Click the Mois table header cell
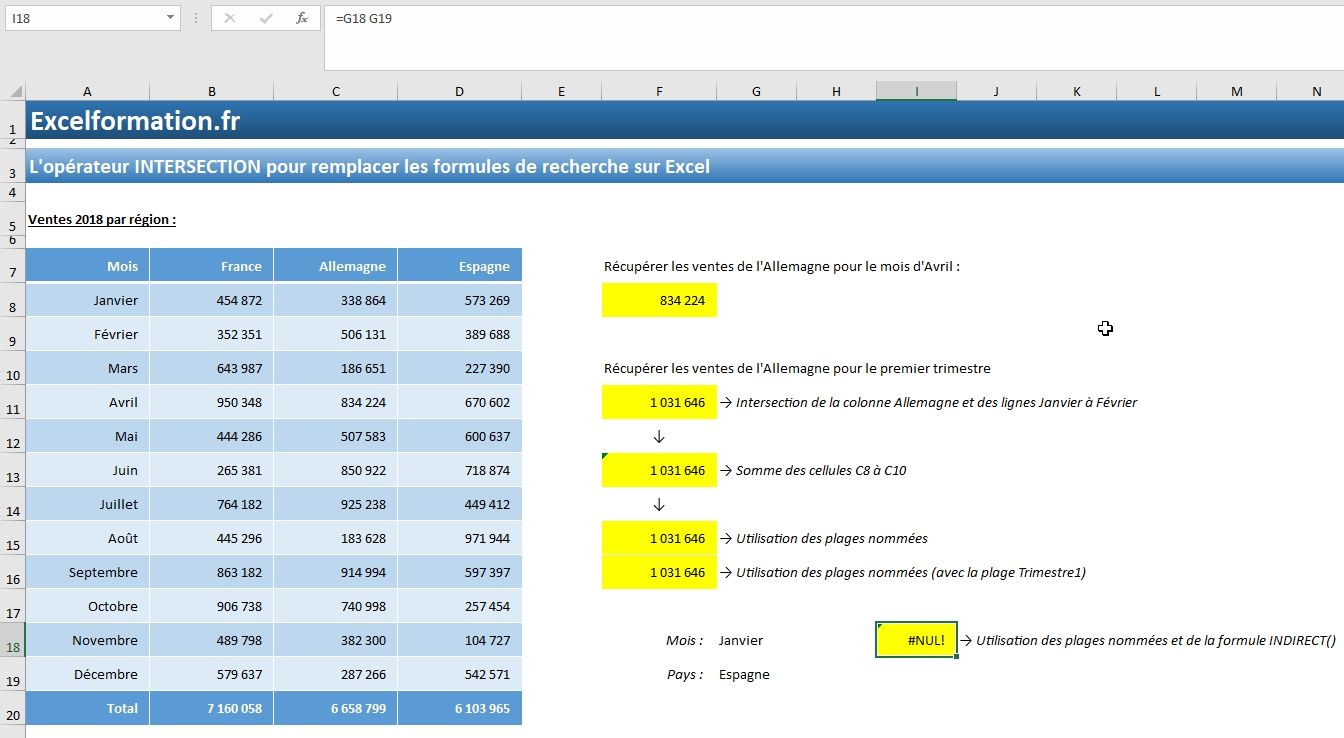 coord(87,266)
